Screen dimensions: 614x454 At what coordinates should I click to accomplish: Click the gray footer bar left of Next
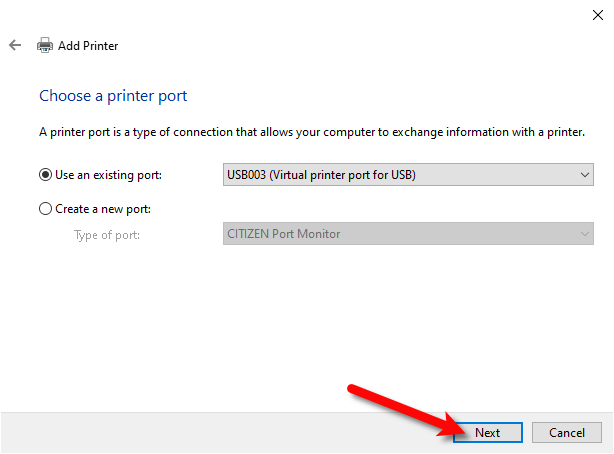[223, 432]
